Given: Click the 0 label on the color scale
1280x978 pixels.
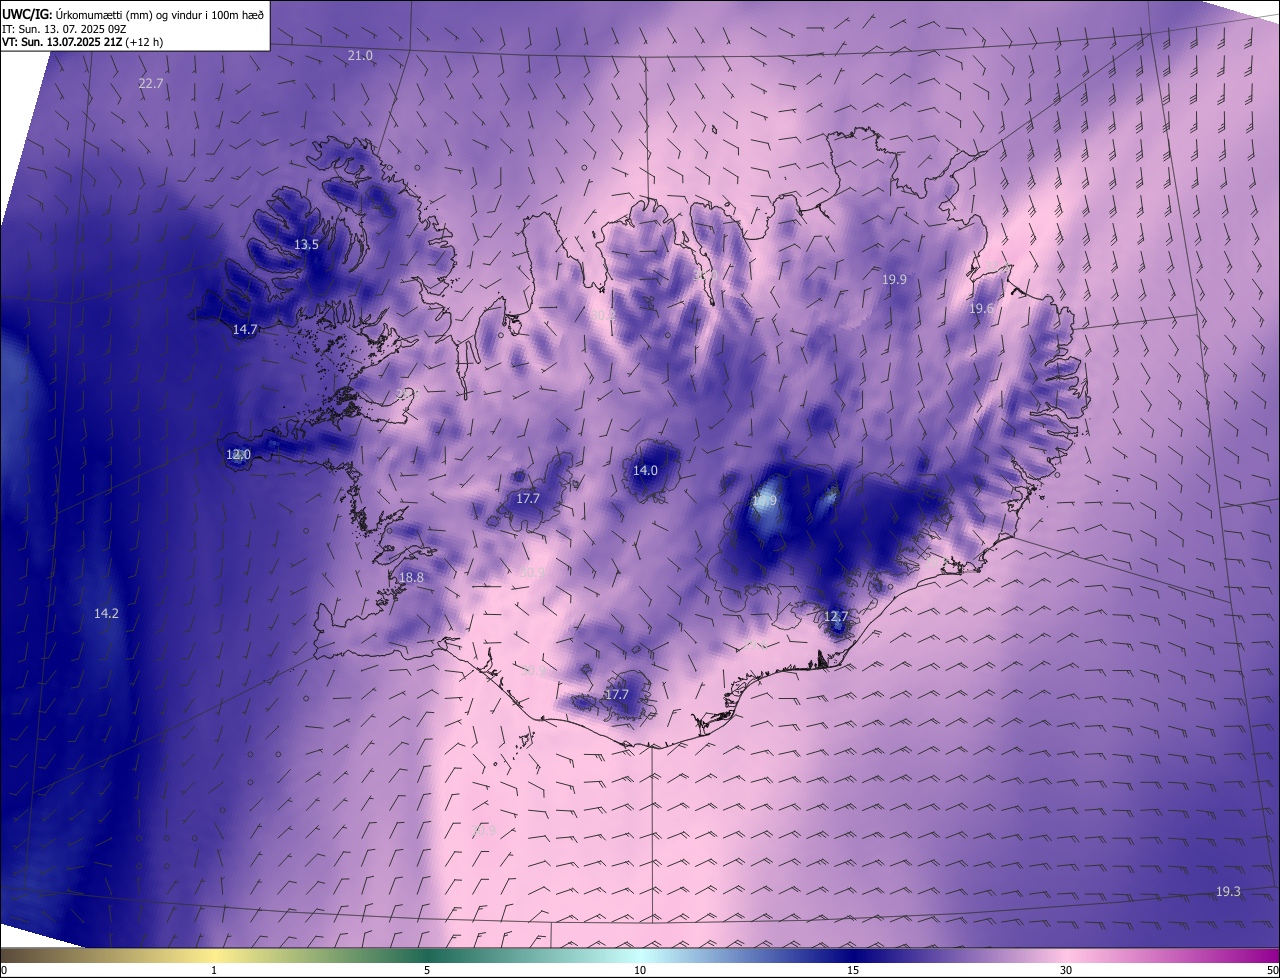Looking at the screenshot, I should (x=4, y=971).
